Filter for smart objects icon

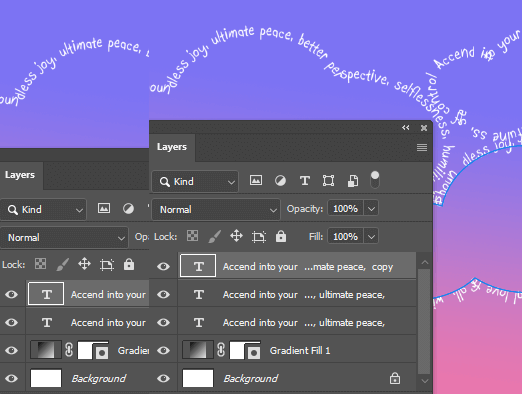tap(353, 181)
